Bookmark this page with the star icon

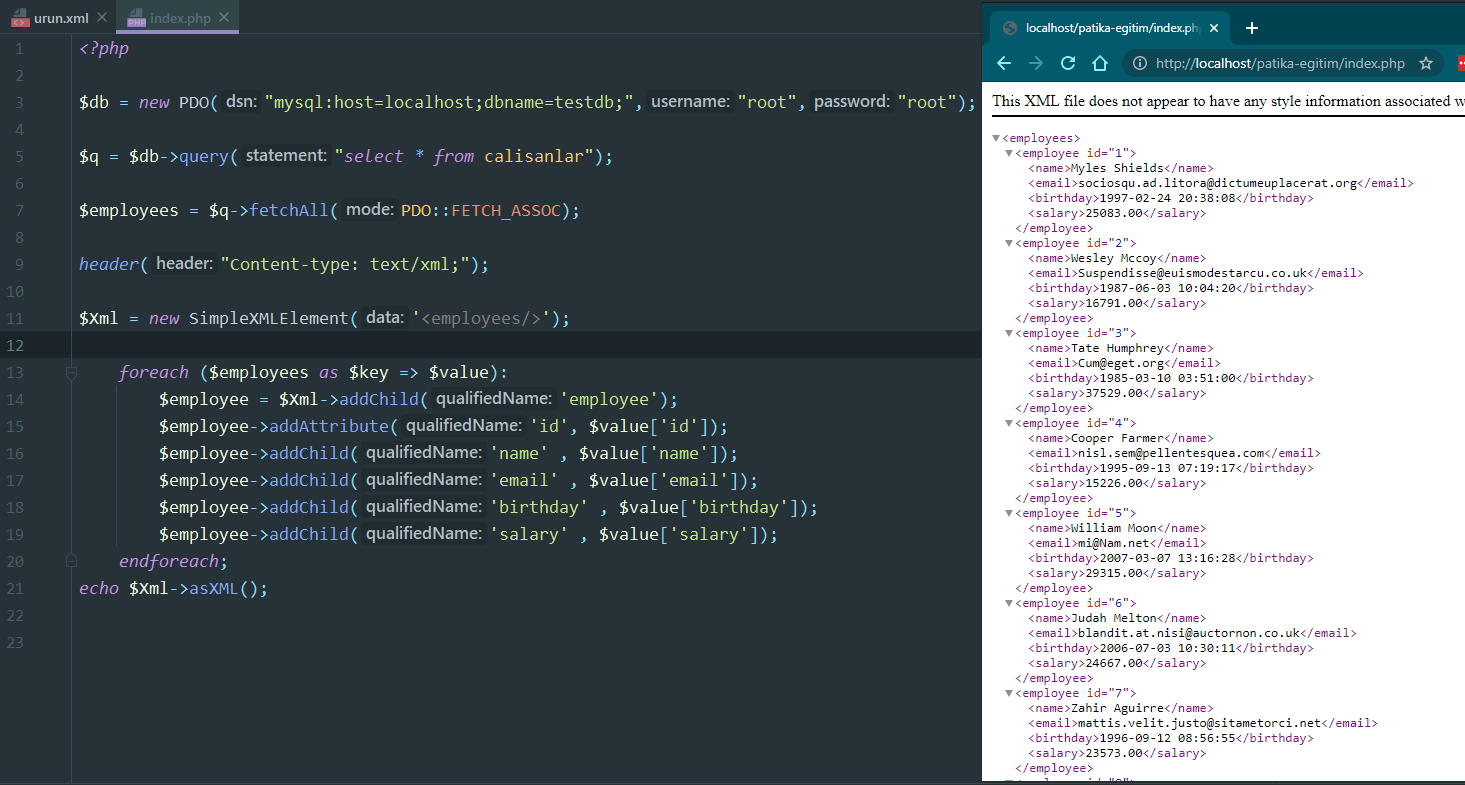(1426, 63)
